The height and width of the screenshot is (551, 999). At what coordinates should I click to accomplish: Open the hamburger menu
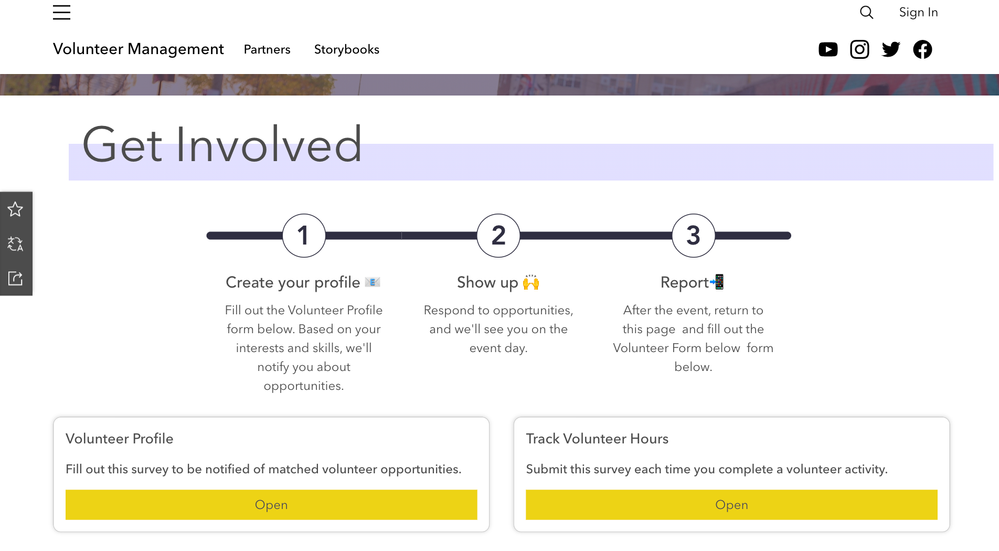pyautogui.click(x=62, y=13)
